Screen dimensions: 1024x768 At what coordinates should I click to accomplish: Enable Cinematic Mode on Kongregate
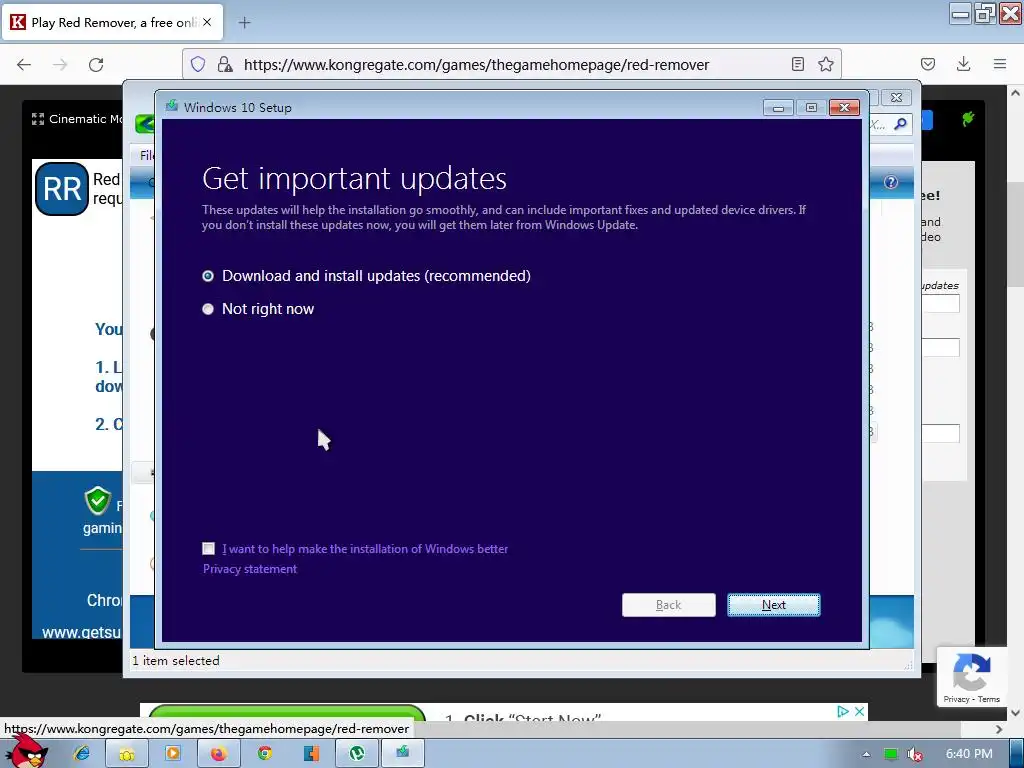(x=77, y=119)
